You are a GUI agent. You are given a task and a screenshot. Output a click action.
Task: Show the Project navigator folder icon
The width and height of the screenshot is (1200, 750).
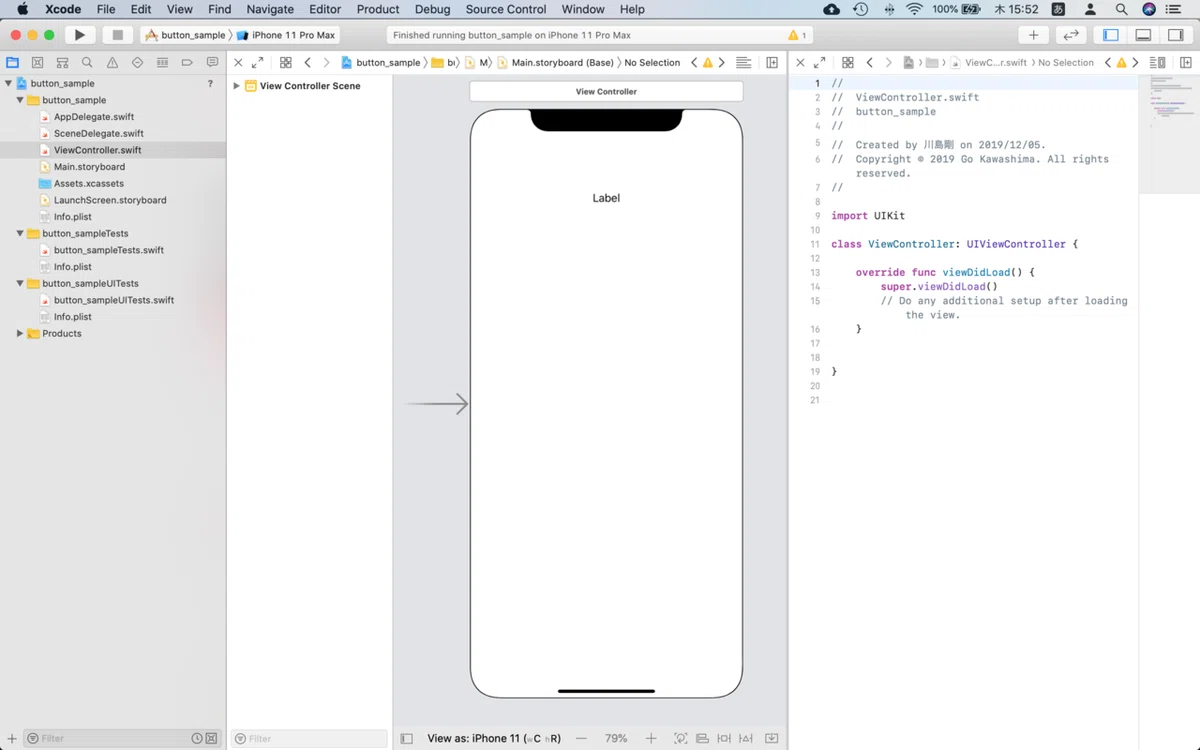[x=12, y=62]
